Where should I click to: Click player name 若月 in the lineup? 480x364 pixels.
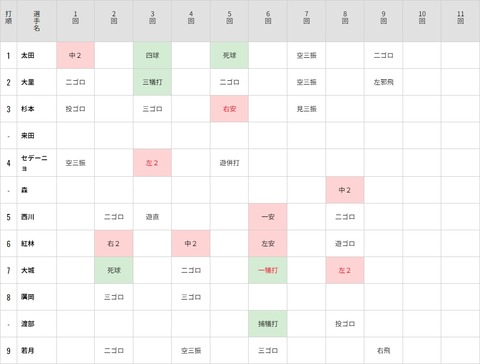(28, 350)
